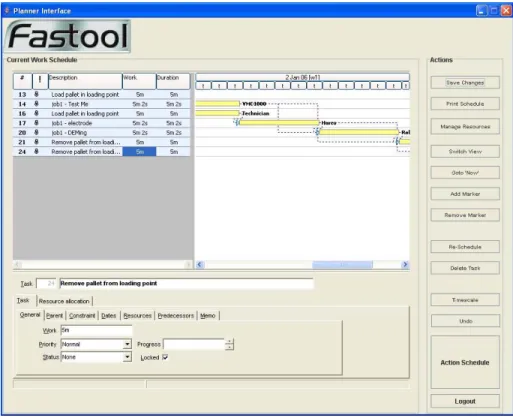The width and height of the screenshot is (513, 418).
Task: Click the lock icon in row 16
Action: point(37,113)
